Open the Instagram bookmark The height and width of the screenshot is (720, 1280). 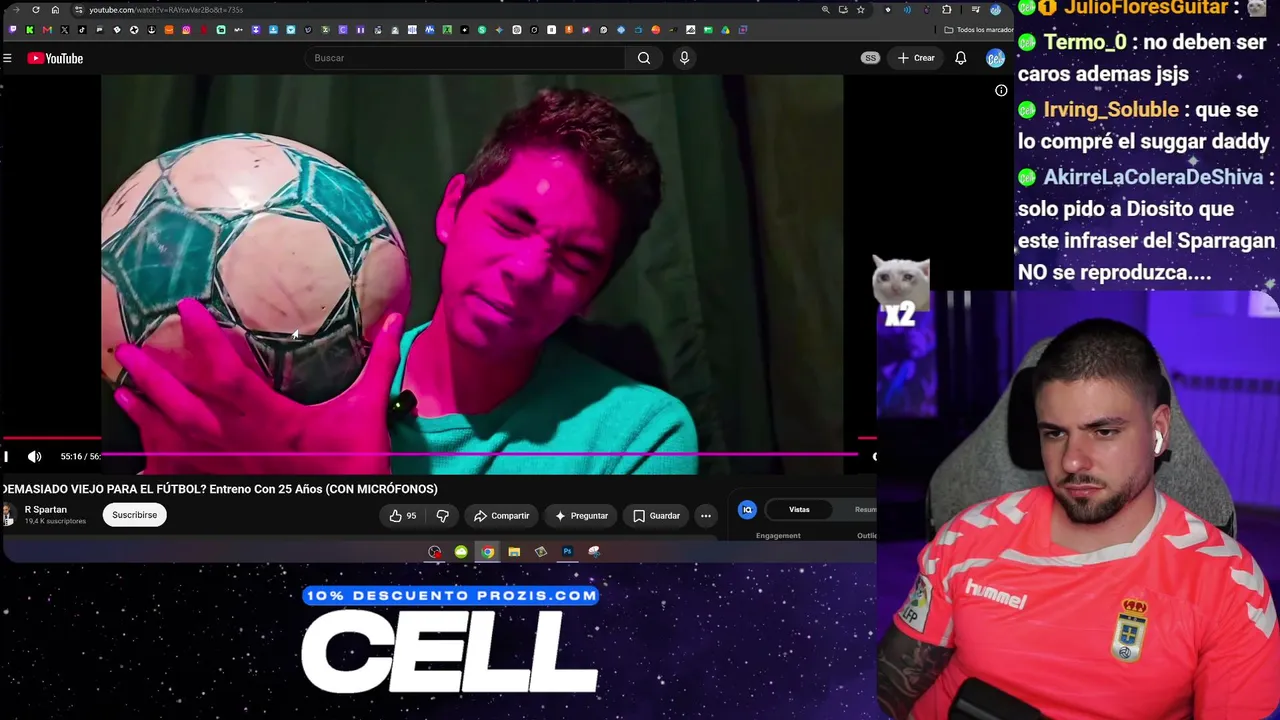(x=186, y=30)
